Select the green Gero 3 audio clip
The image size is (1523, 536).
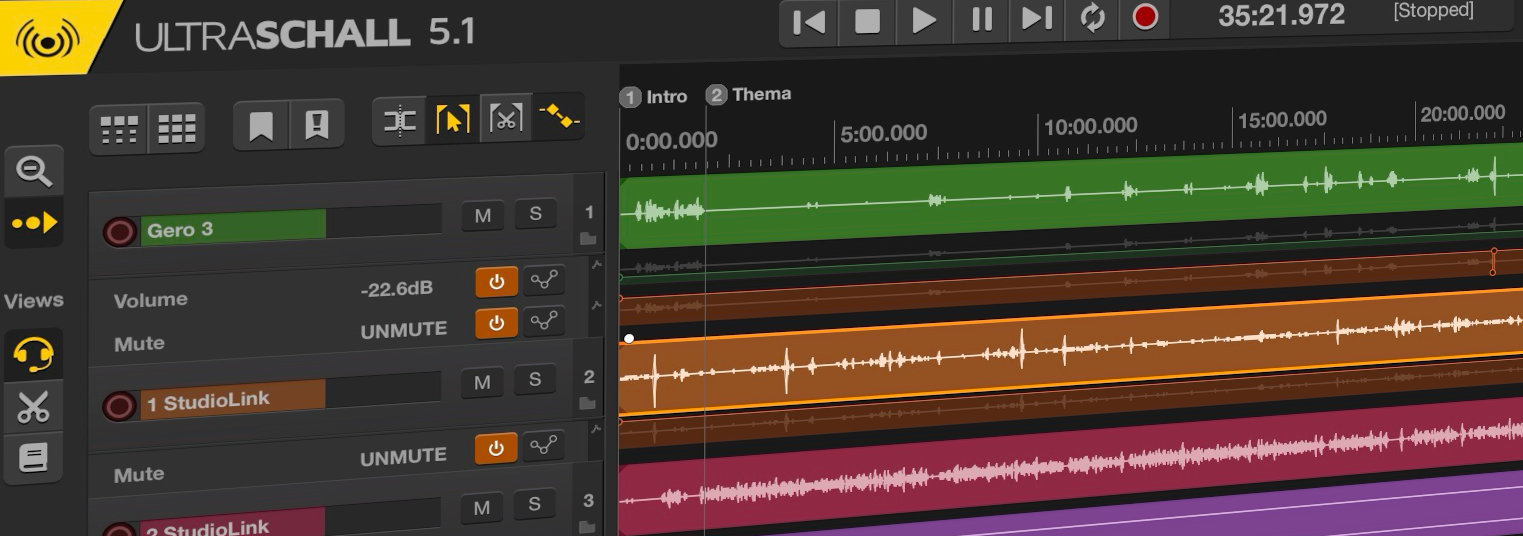1070,196
